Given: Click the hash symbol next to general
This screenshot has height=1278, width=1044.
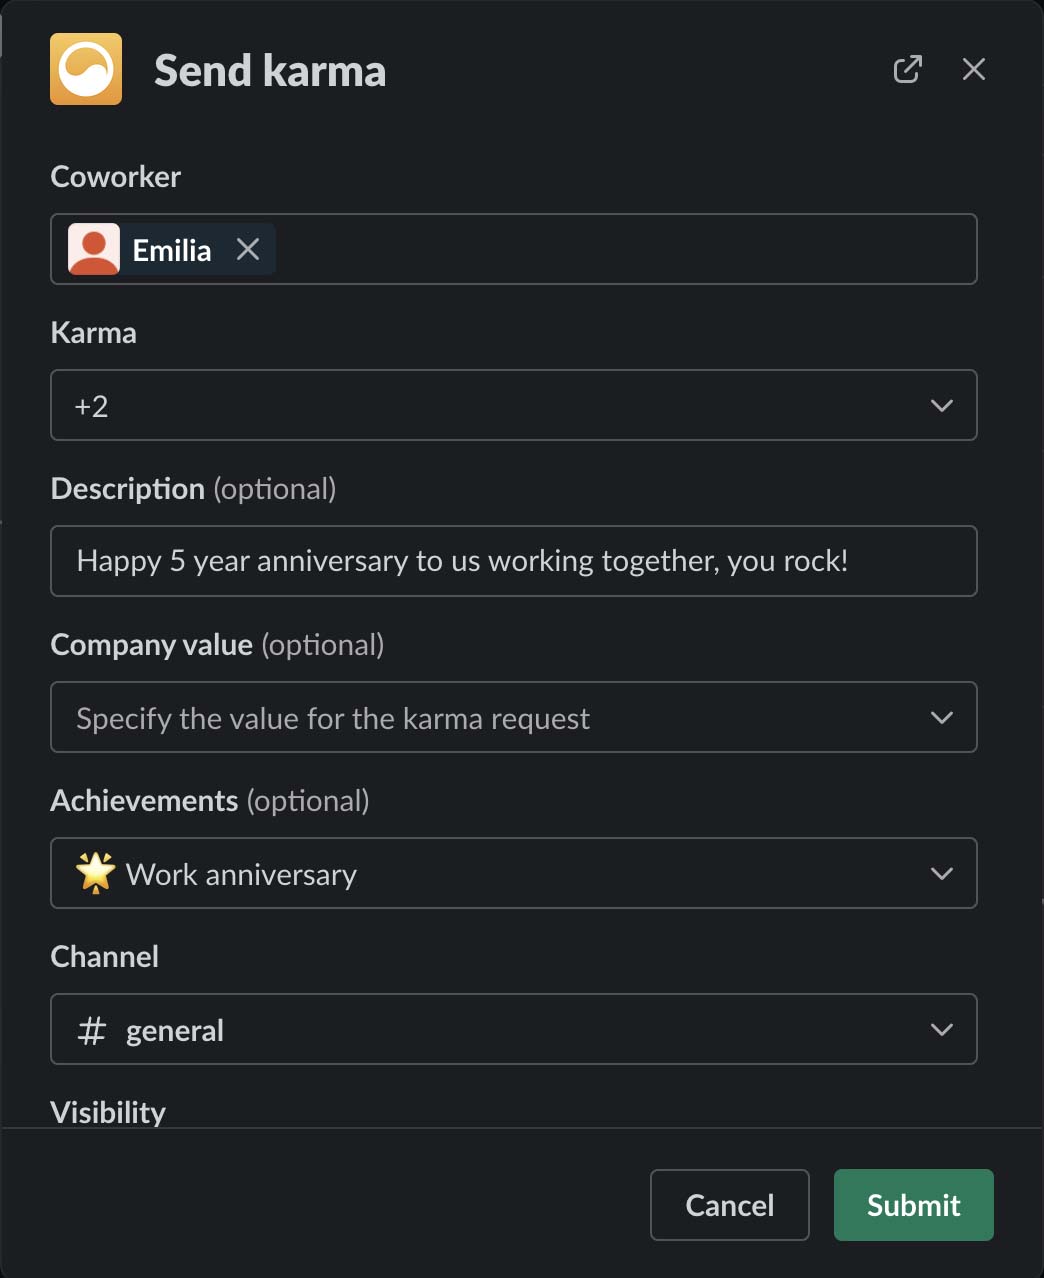Looking at the screenshot, I should click(92, 1030).
